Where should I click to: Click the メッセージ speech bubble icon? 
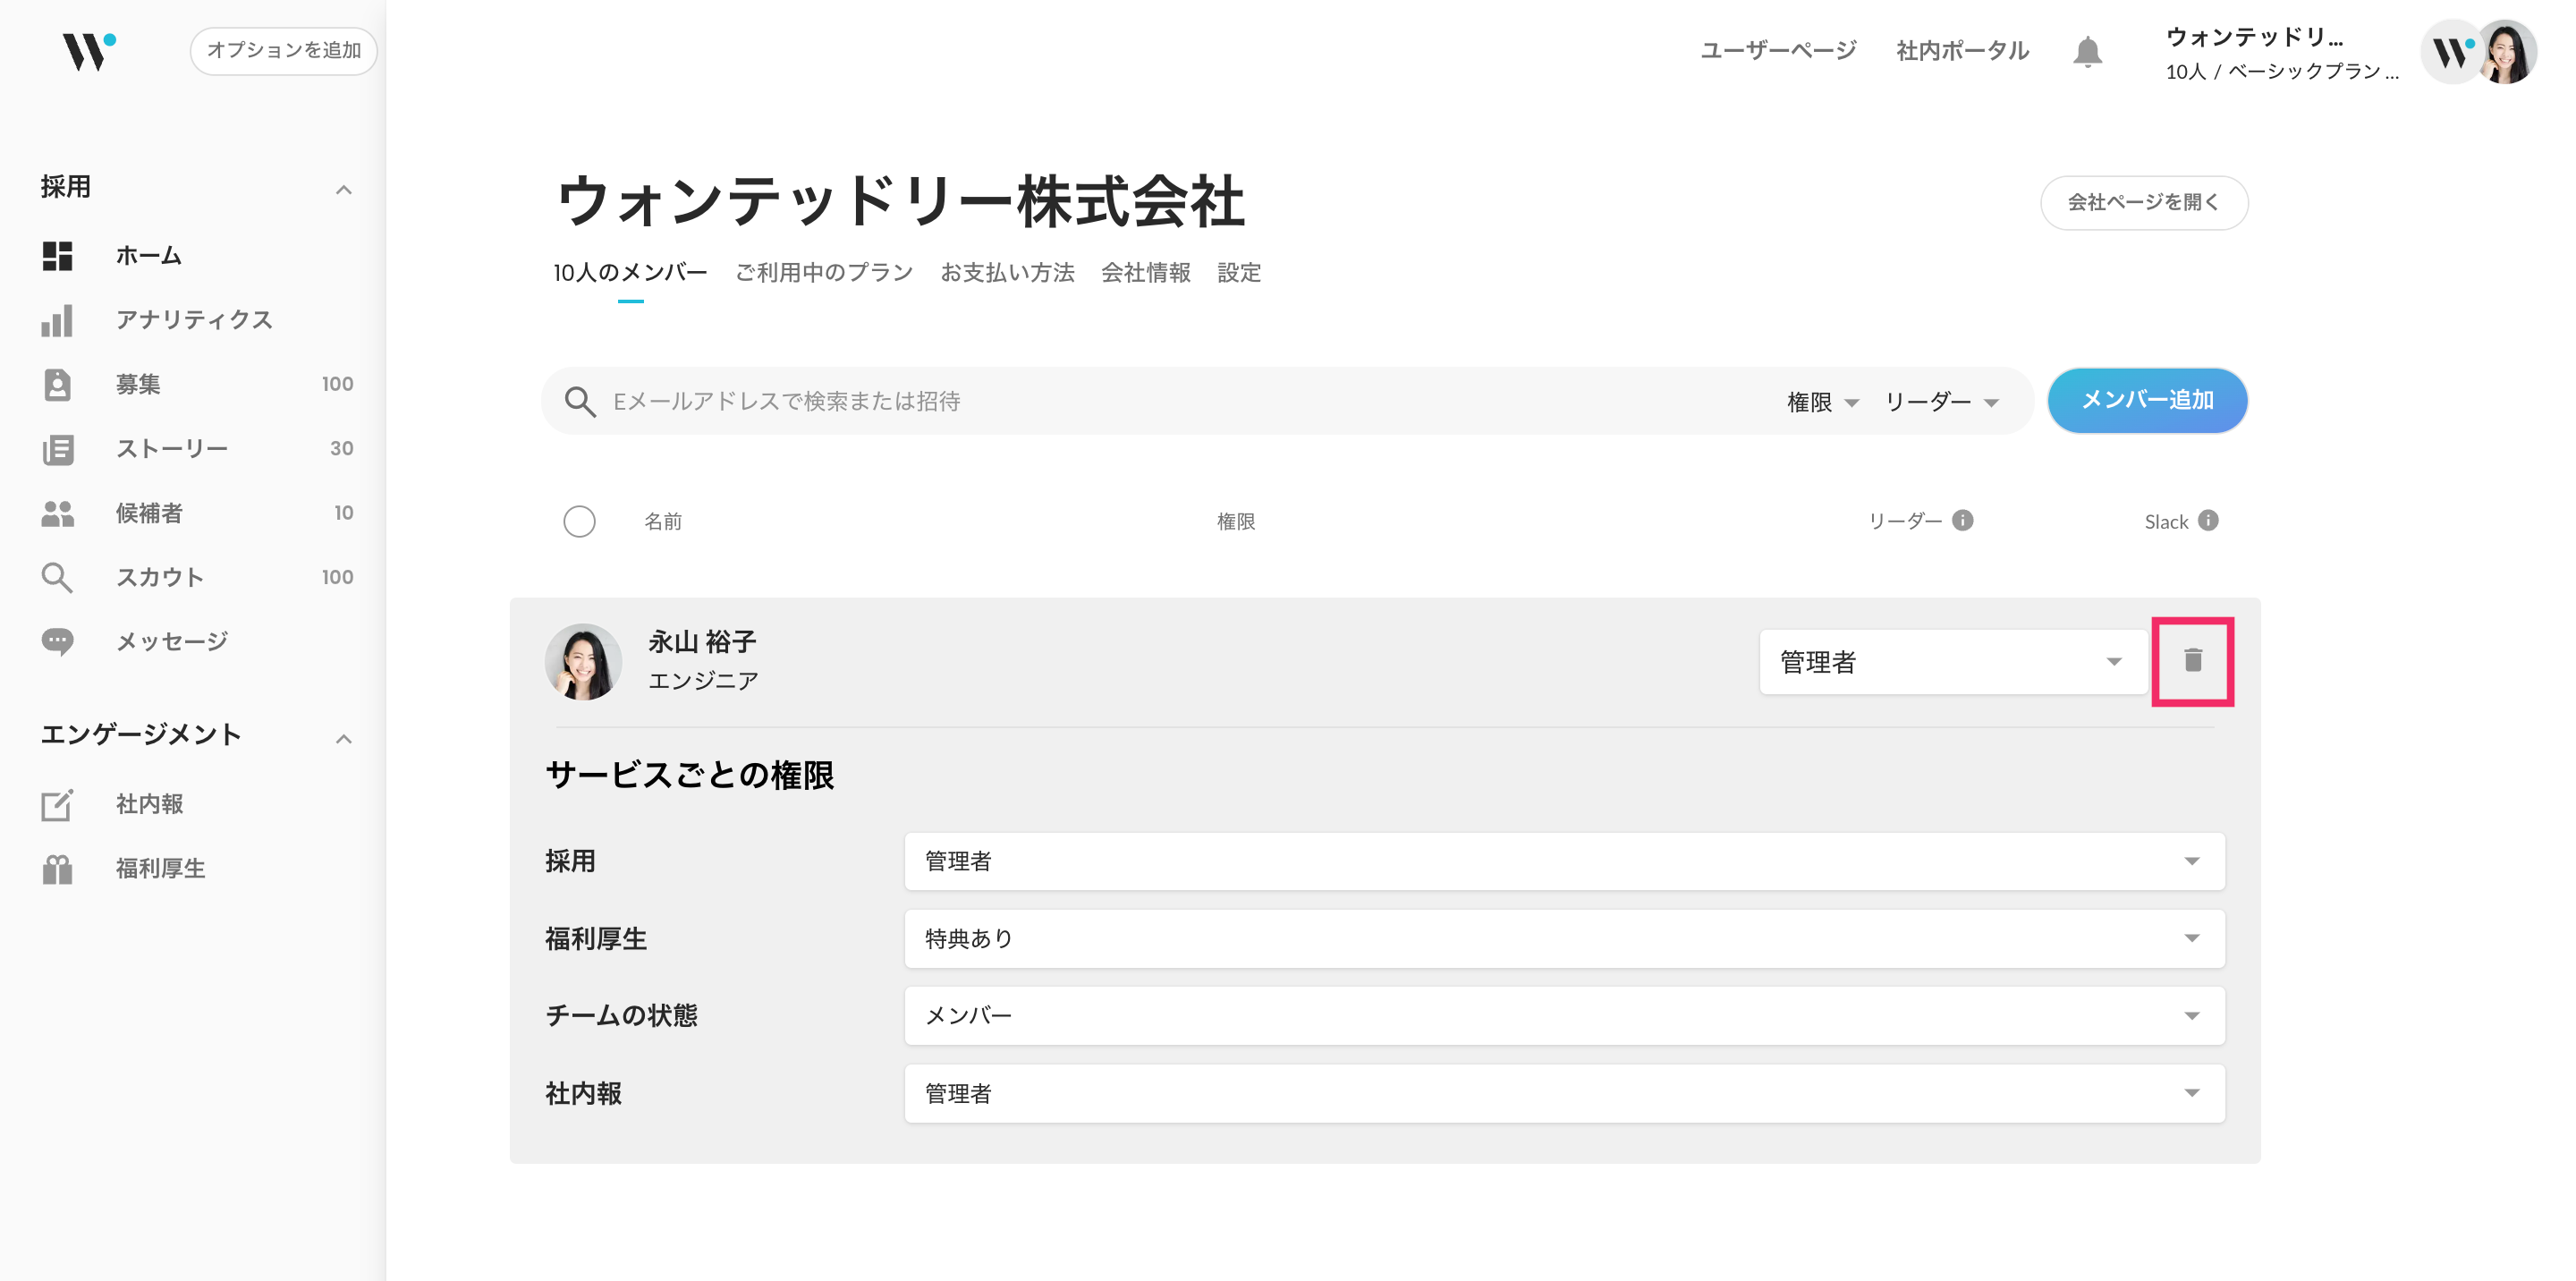[57, 642]
